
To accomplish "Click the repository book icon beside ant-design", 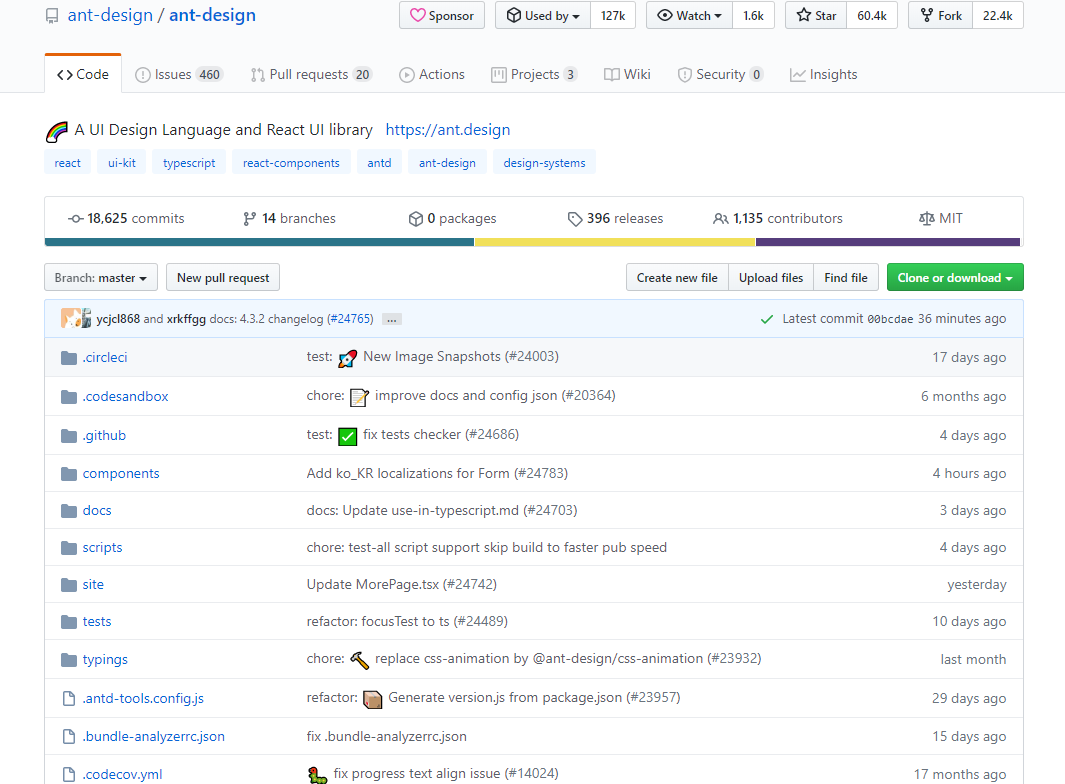I will 52,16.
